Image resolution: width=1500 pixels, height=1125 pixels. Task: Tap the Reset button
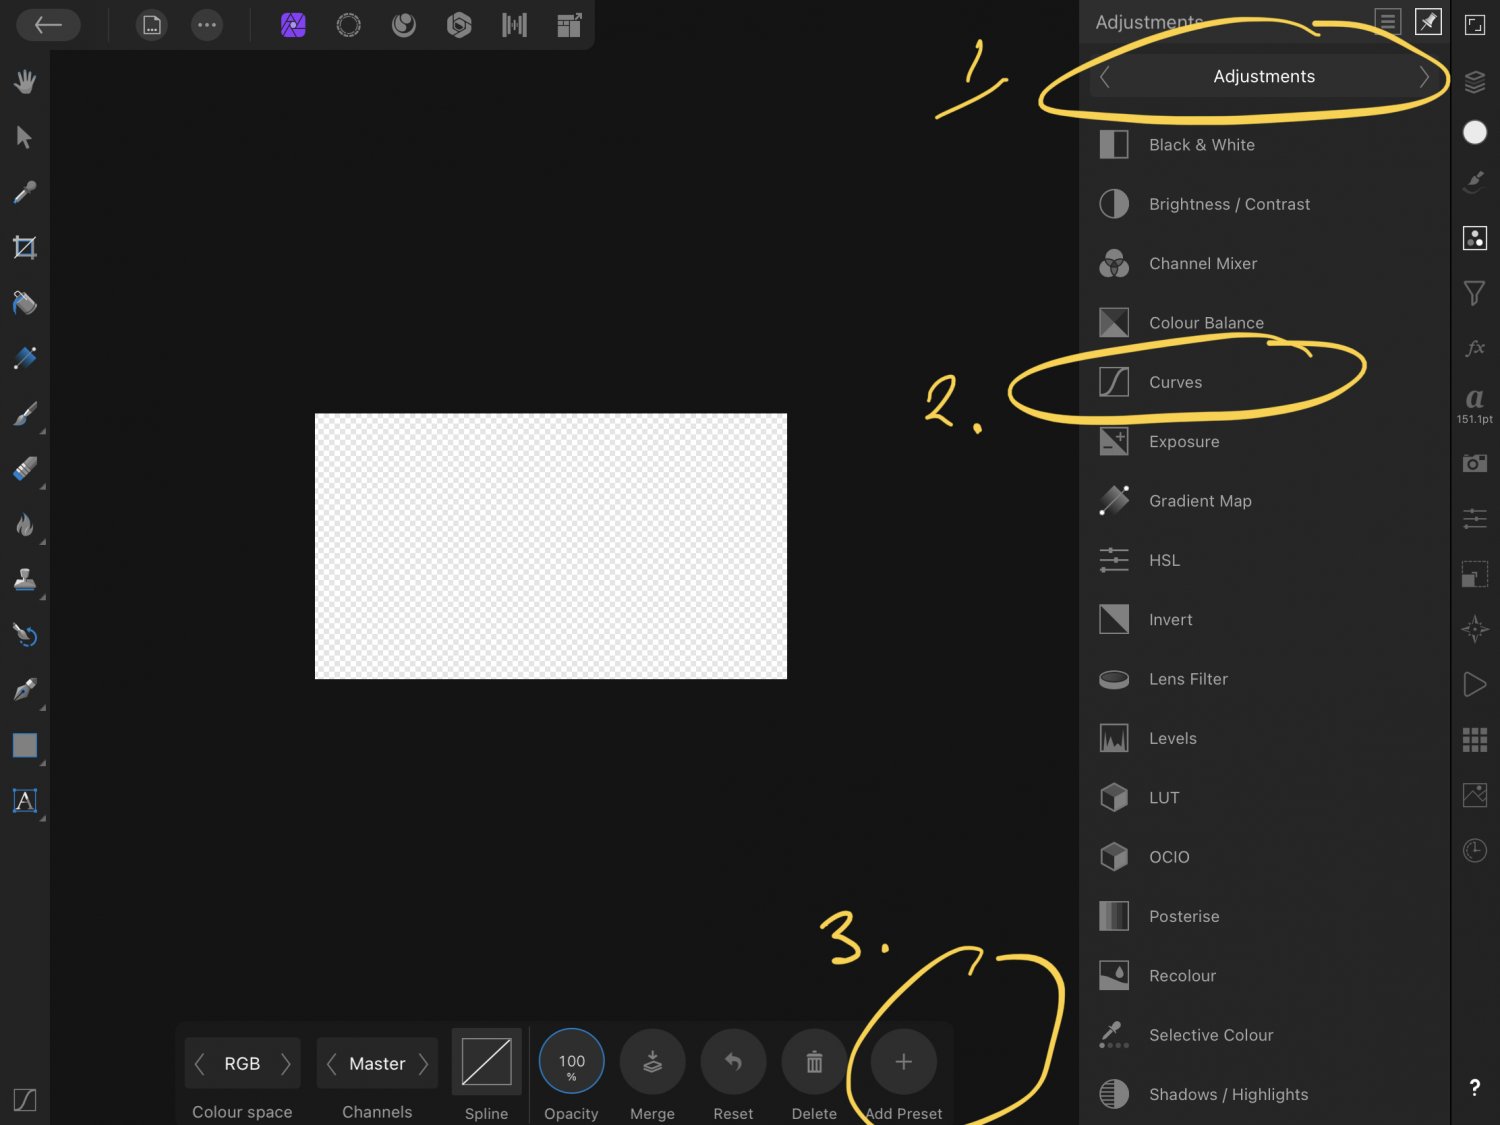(733, 1062)
